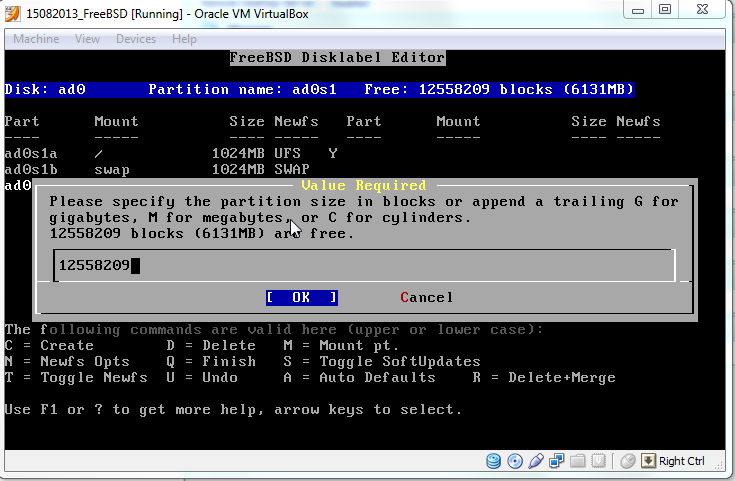Viewport: 735px width, 481px height.
Task: Open the Help menu
Action: click(184, 39)
